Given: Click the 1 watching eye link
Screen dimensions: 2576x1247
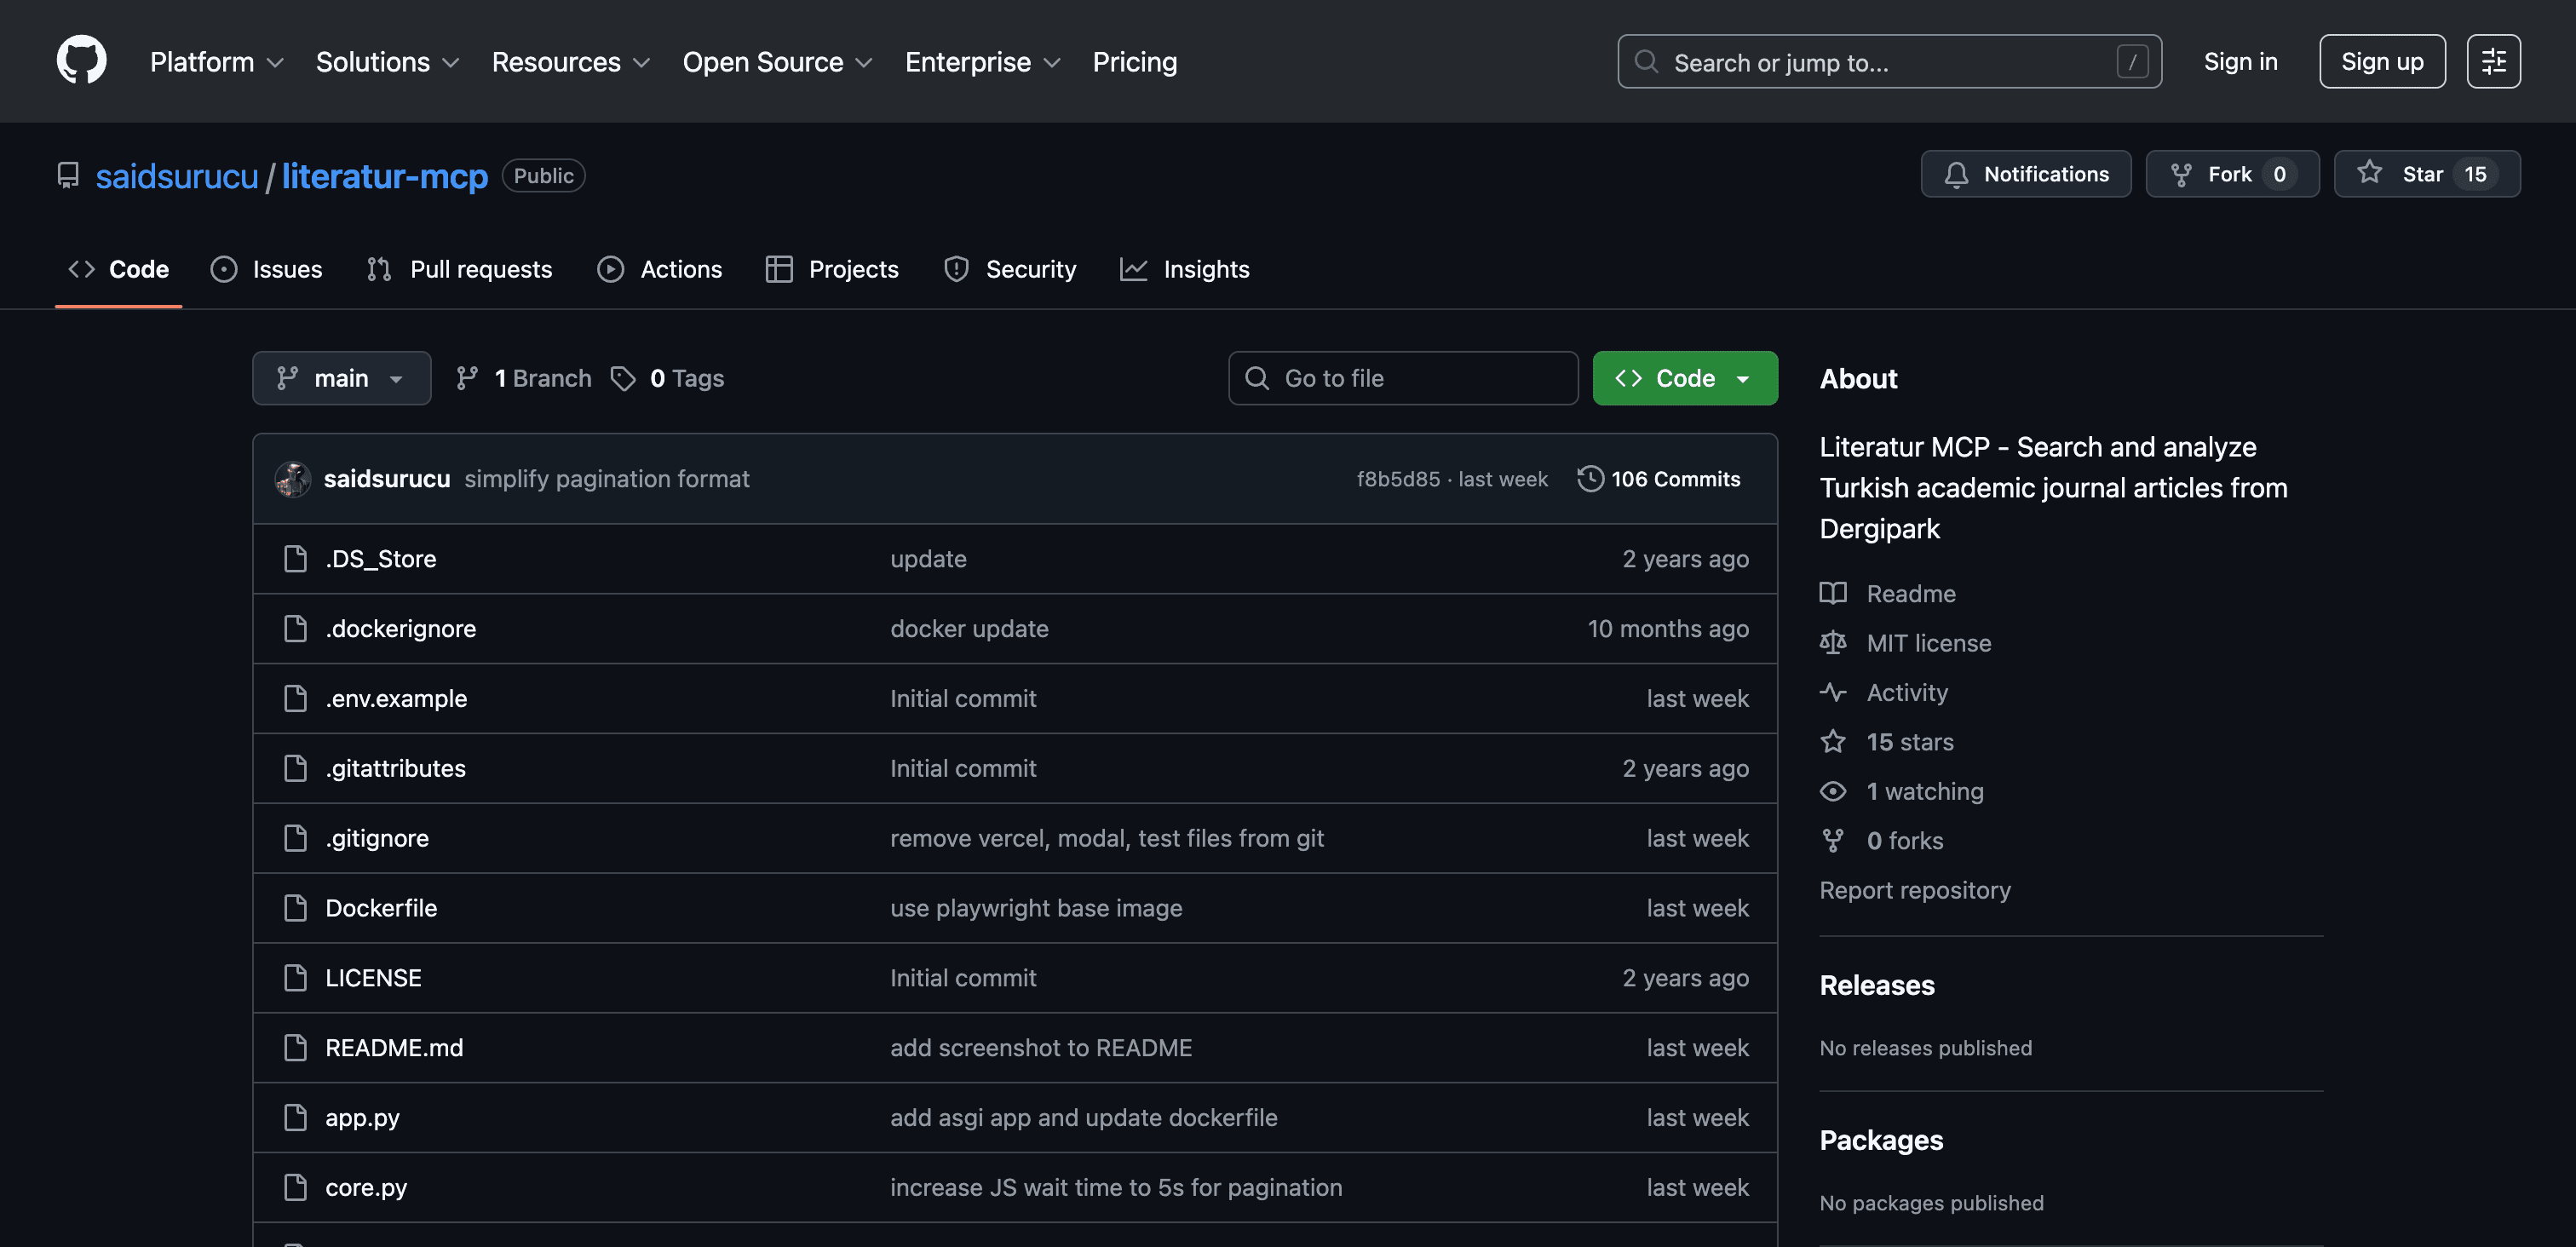Looking at the screenshot, I should point(1832,791).
